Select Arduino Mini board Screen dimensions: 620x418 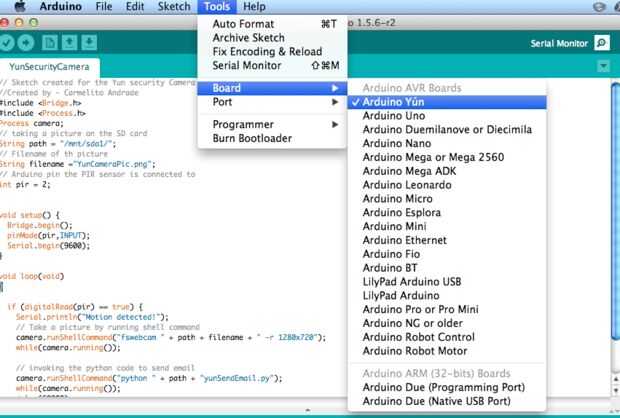(x=447, y=227)
